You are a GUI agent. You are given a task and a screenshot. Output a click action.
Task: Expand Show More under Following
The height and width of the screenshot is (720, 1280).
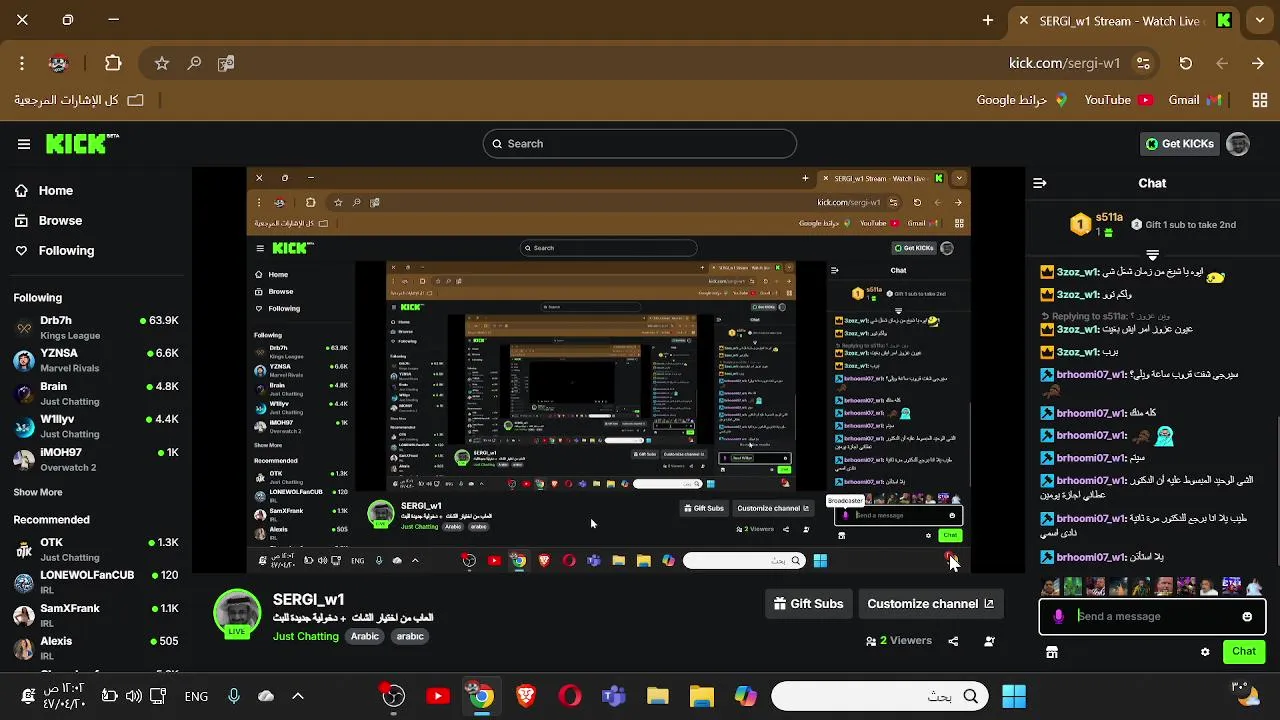click(x=38, y=493)
